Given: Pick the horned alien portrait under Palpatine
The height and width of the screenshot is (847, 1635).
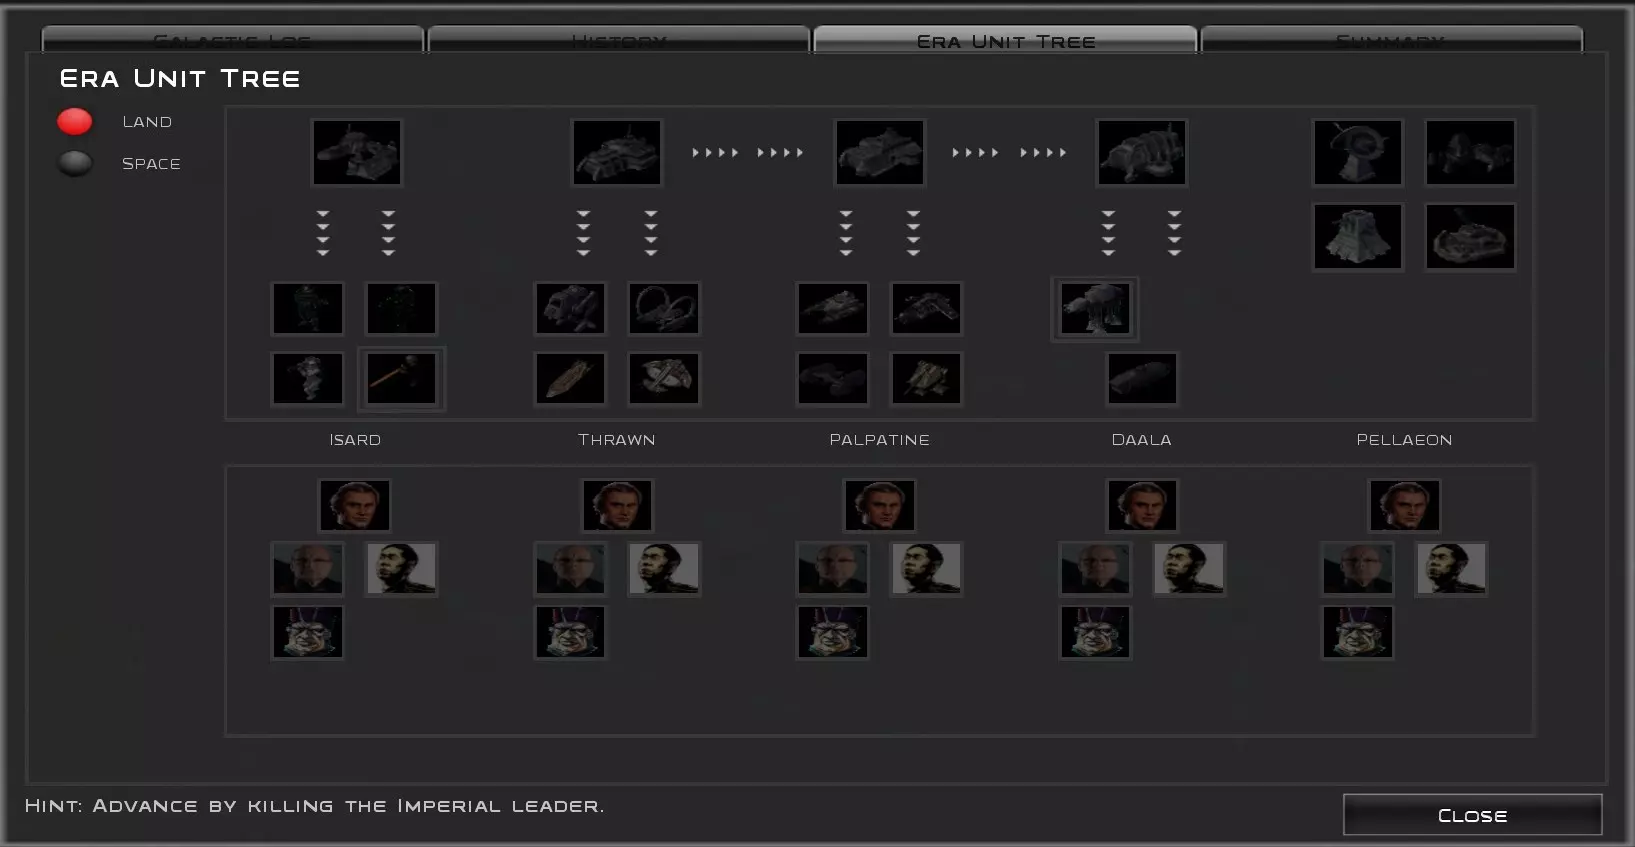Looking at the screenshot, I should [x=833, y=632].
